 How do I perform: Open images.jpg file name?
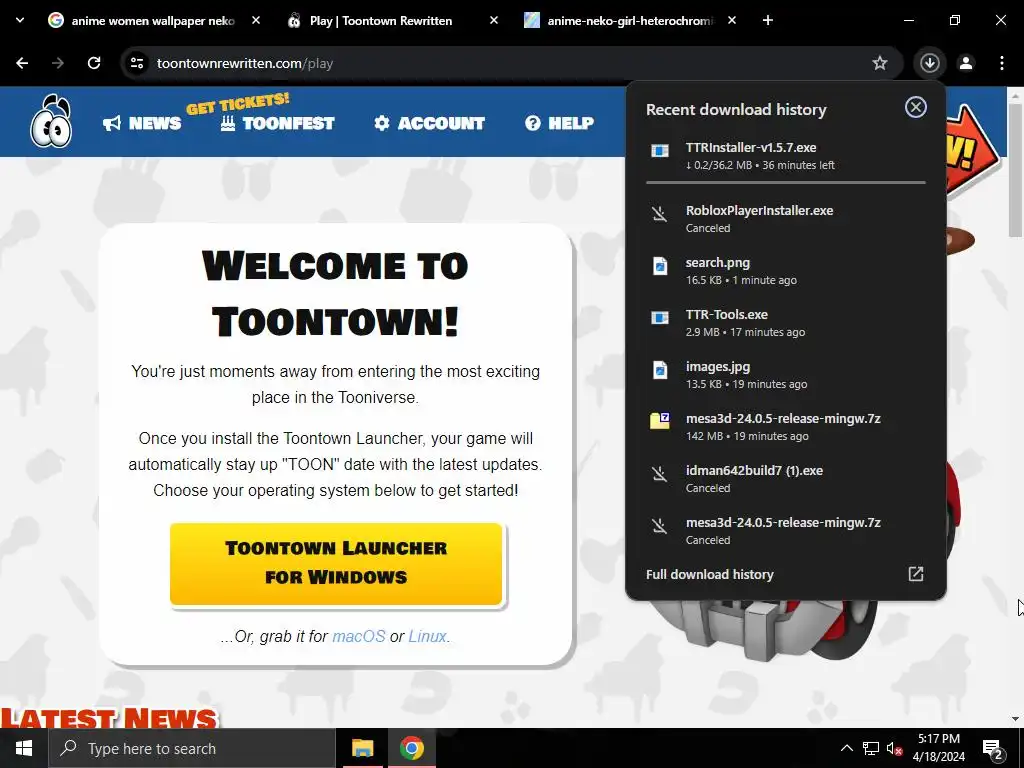tap(718, 366)
